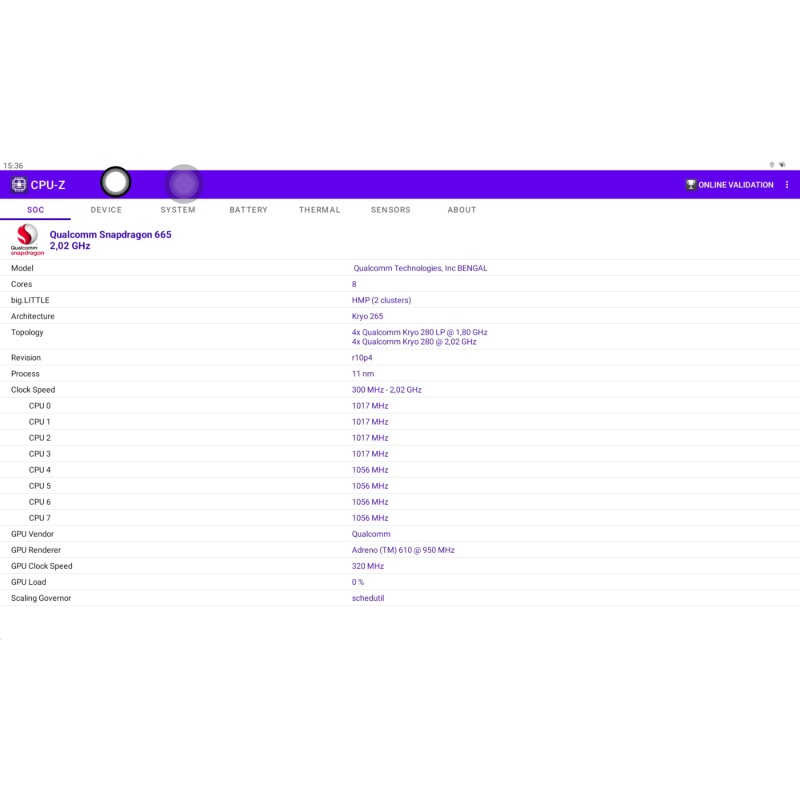Open the SYSTEM tab
This screenshot has height=800, width=800.
[178, 210]
